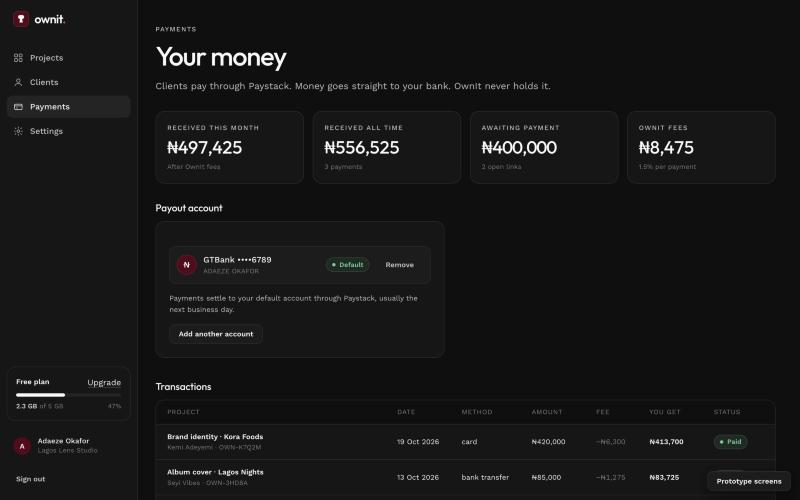Click the Transactions heading
Viewport: 800px width, 500px height.
point(183,387)
